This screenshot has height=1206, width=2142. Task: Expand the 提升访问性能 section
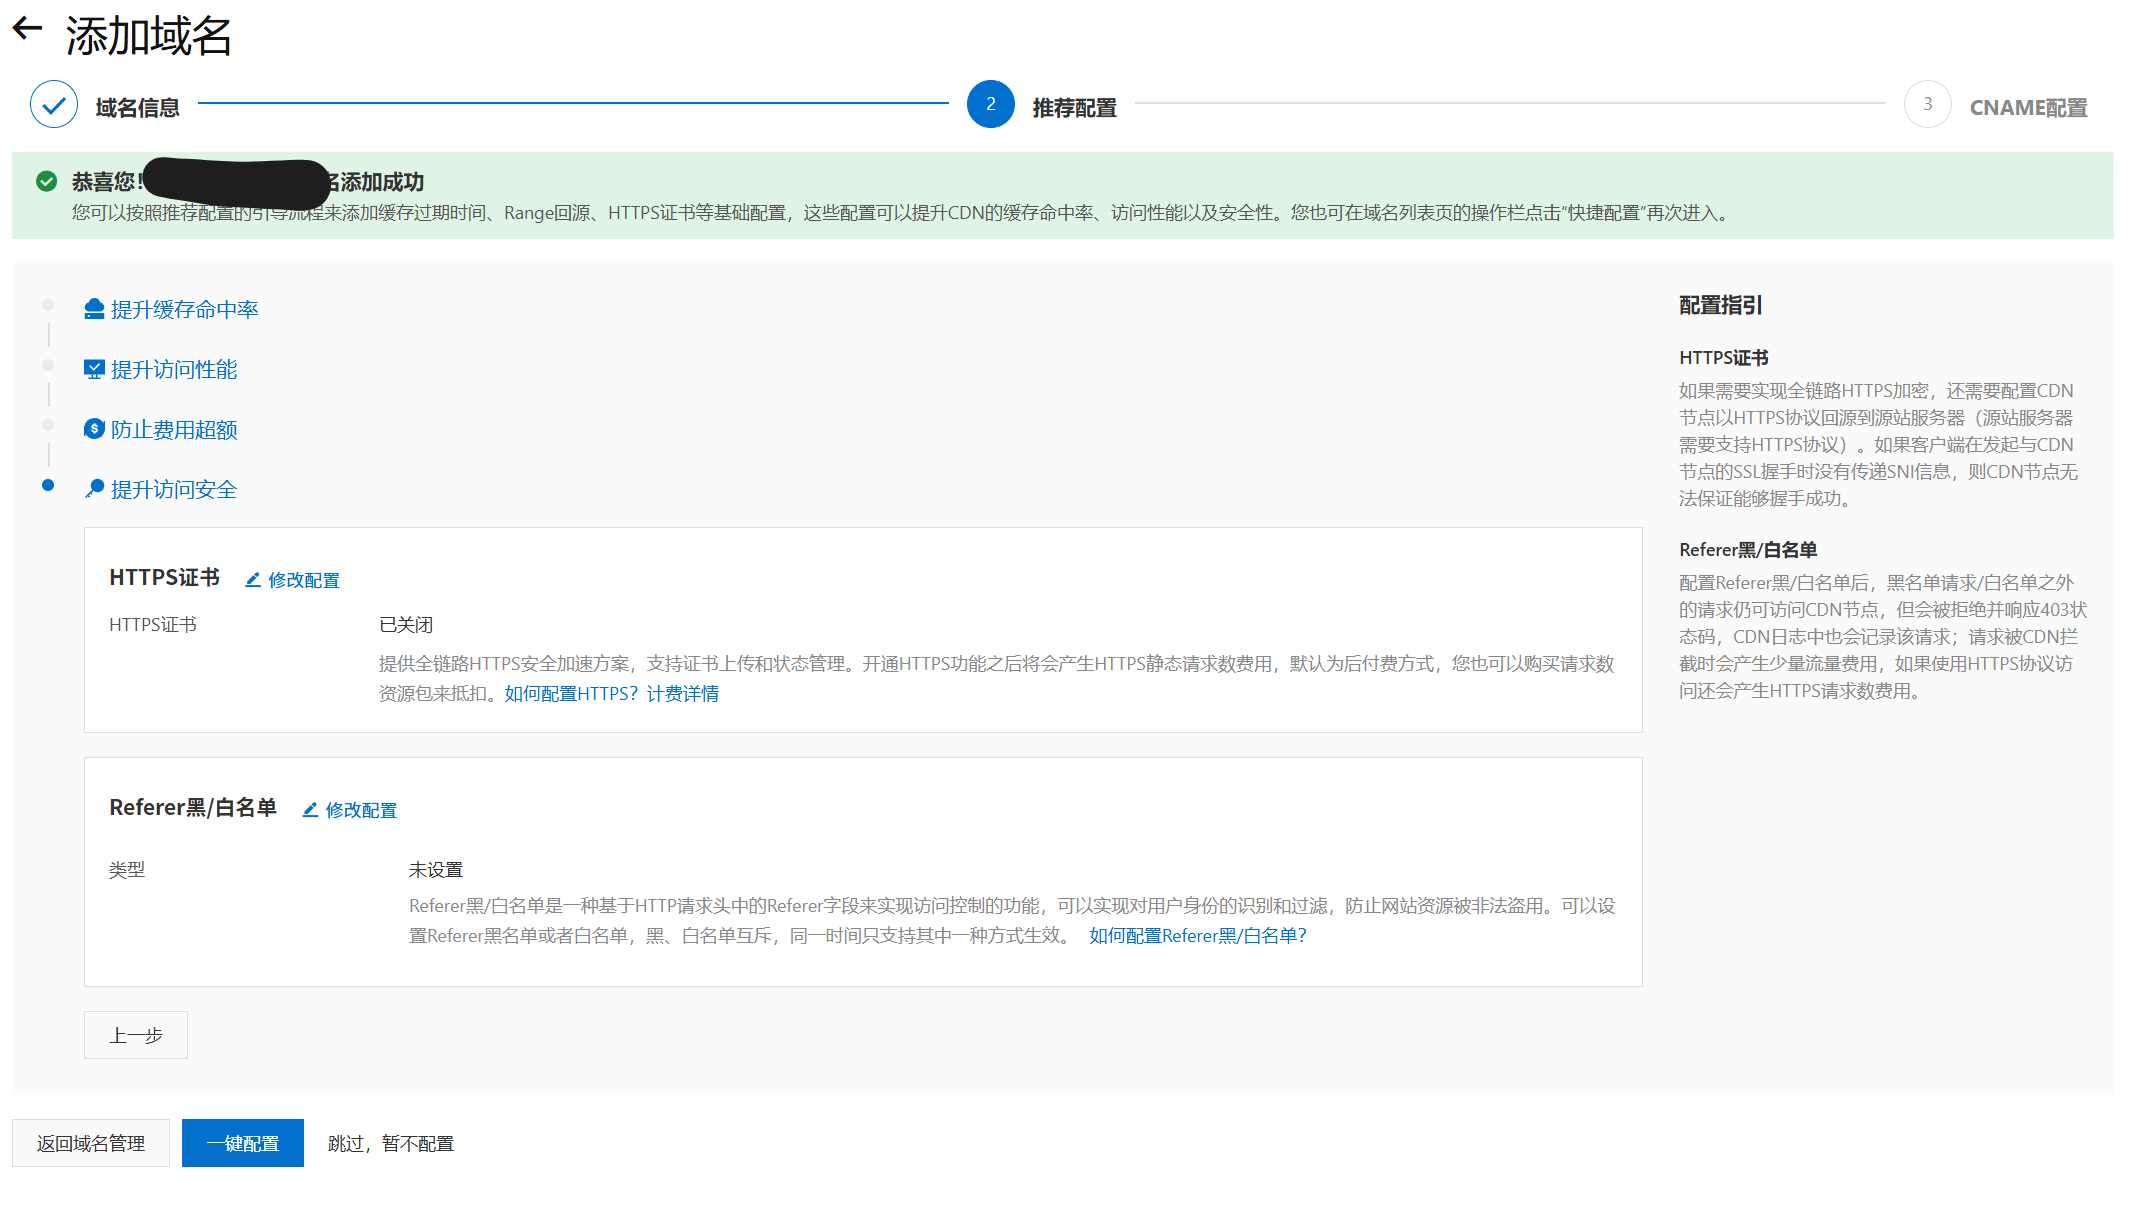click(174, 370)
